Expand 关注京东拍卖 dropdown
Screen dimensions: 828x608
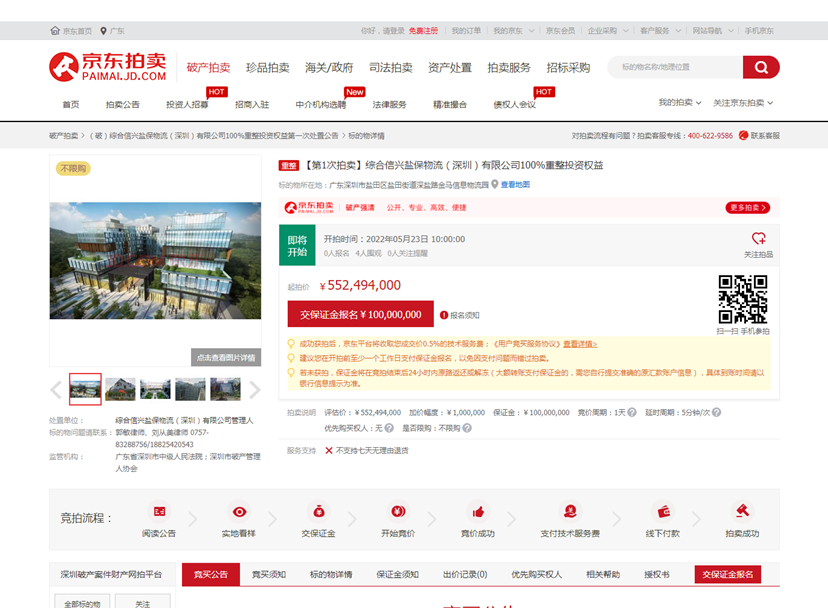[x=743, y=102]
